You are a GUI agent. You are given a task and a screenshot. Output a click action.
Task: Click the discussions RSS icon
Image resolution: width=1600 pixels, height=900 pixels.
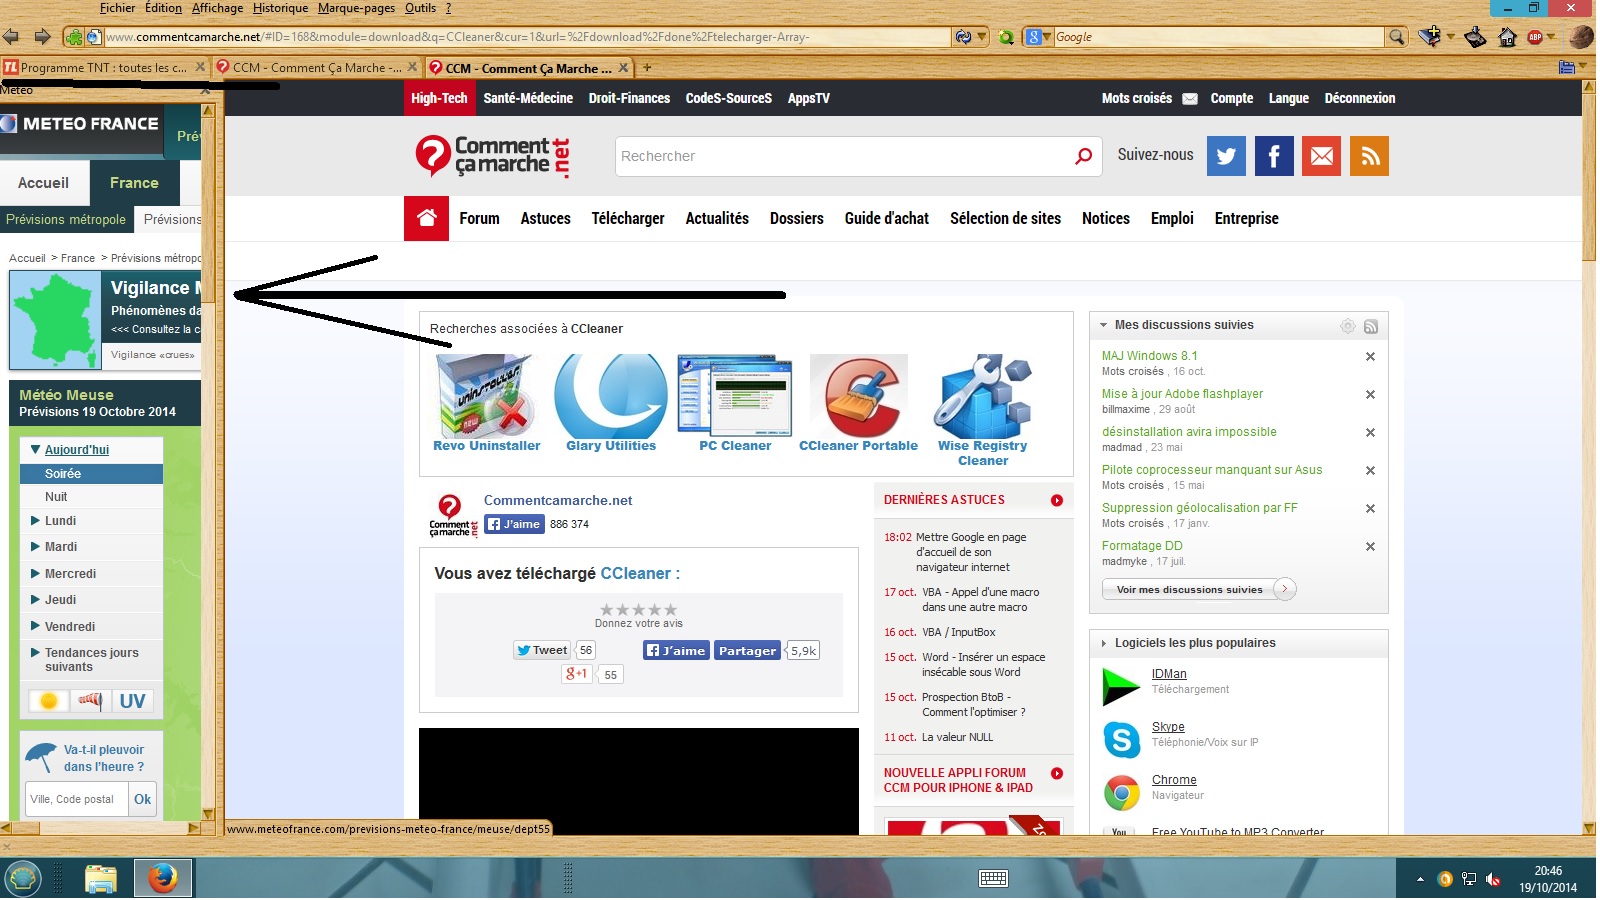(x=1371, y=326)
